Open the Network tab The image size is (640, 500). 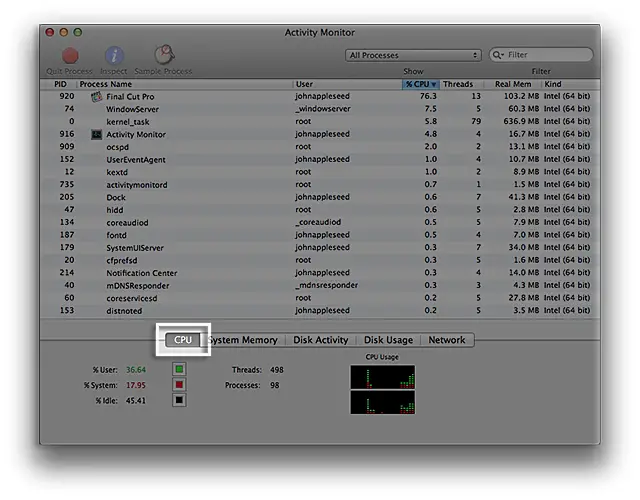click(x=447, y=340)
